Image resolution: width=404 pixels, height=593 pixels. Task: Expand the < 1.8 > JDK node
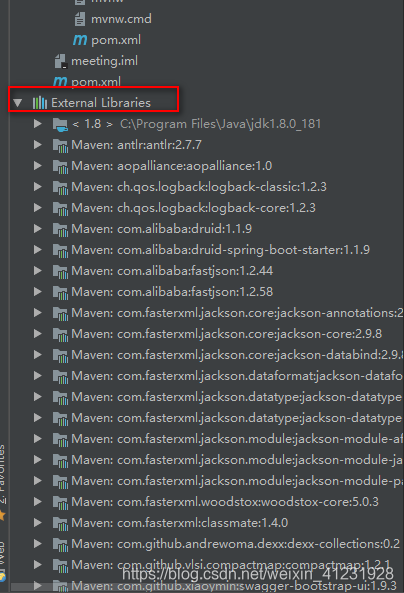37,124
